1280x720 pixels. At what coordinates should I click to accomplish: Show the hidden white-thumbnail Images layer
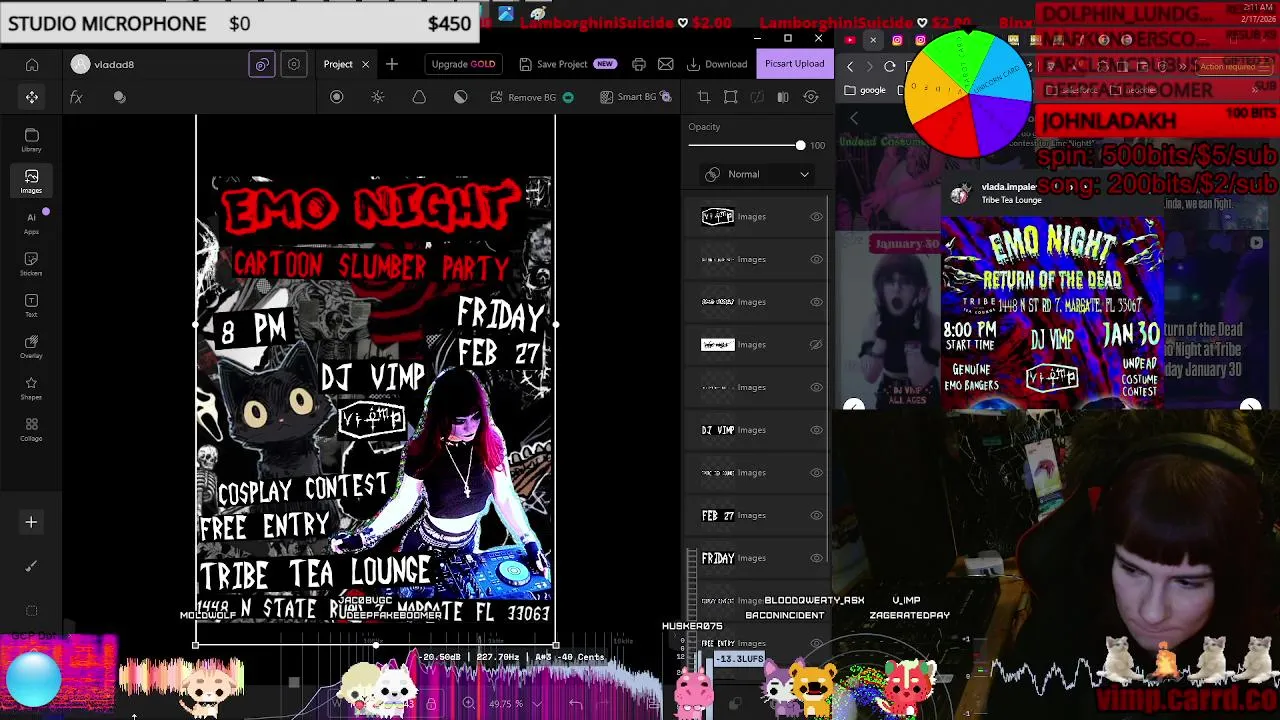(x=816, y=345)
